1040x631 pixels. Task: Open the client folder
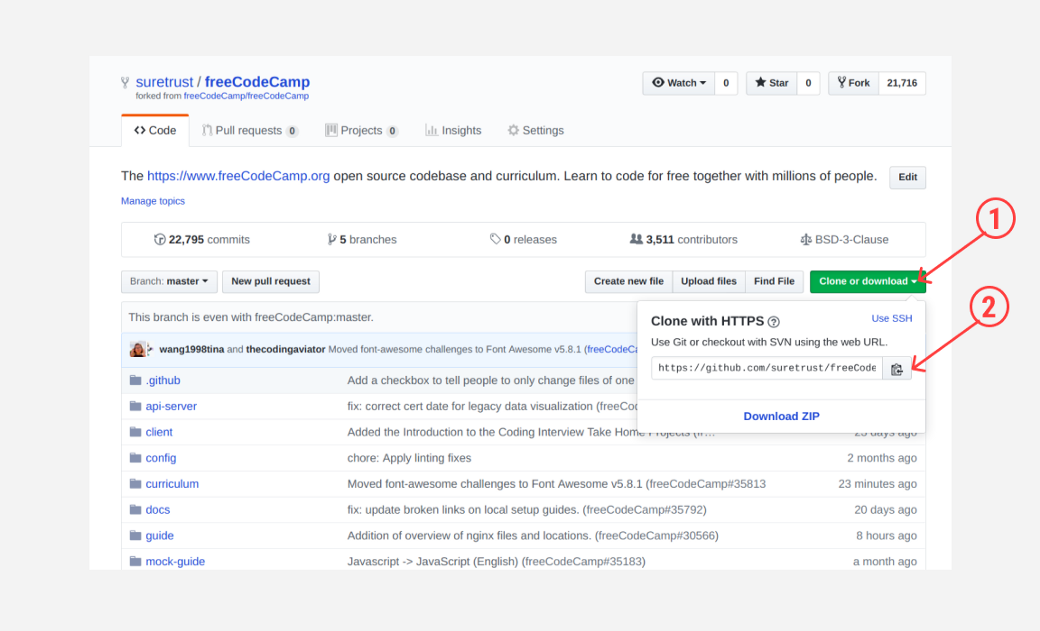click(159, 432)
